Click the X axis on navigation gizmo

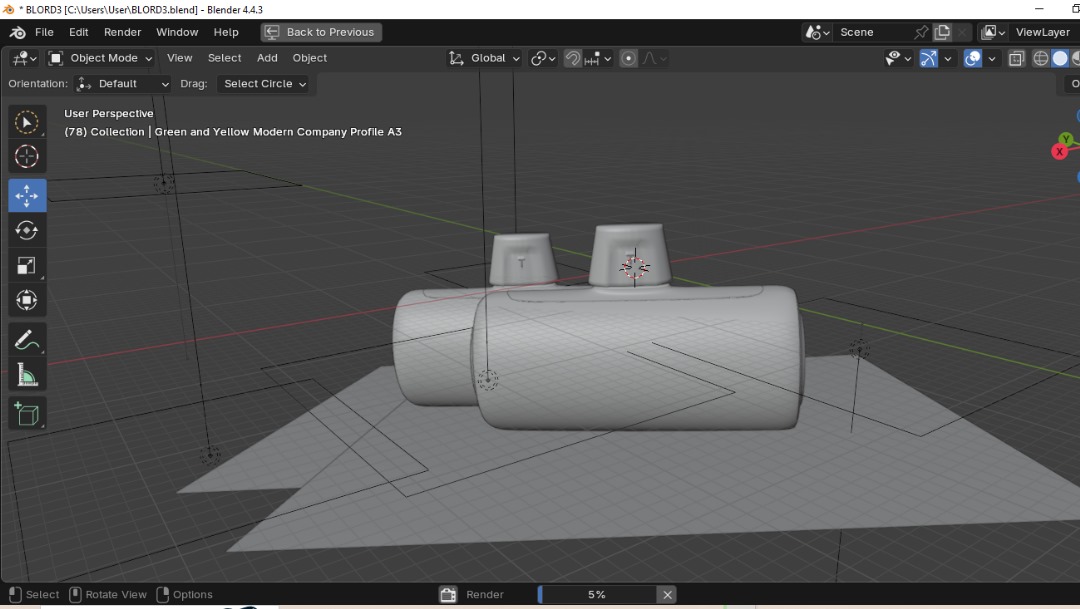click(1059, 152)
